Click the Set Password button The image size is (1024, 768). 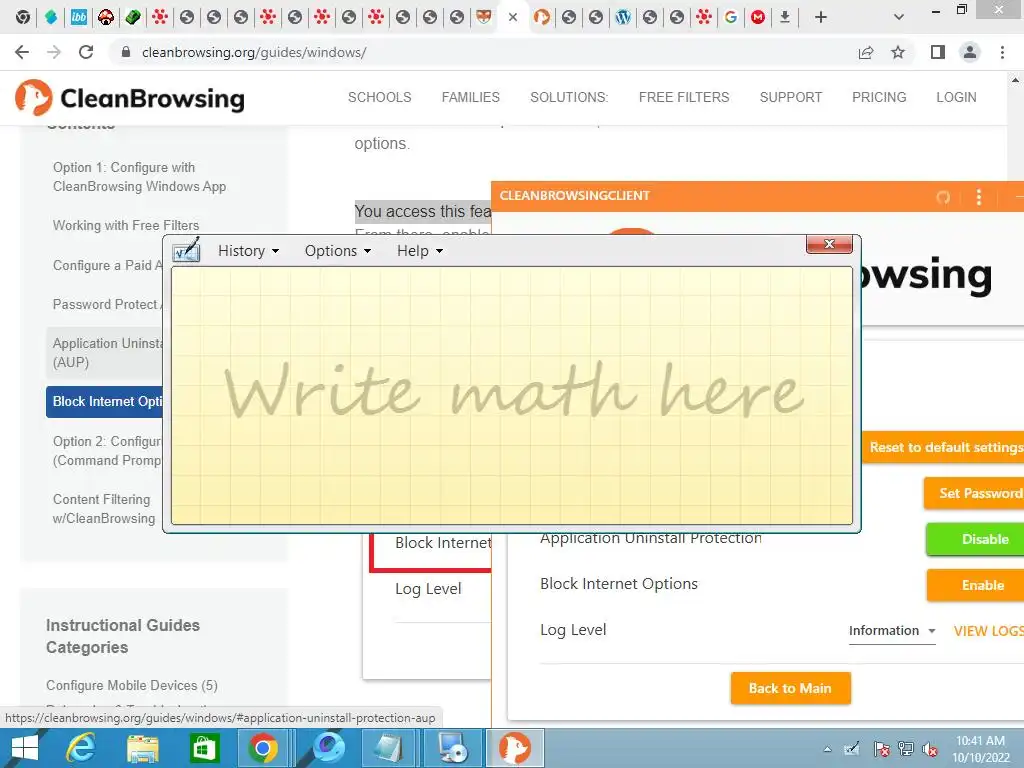pos(974,493)
